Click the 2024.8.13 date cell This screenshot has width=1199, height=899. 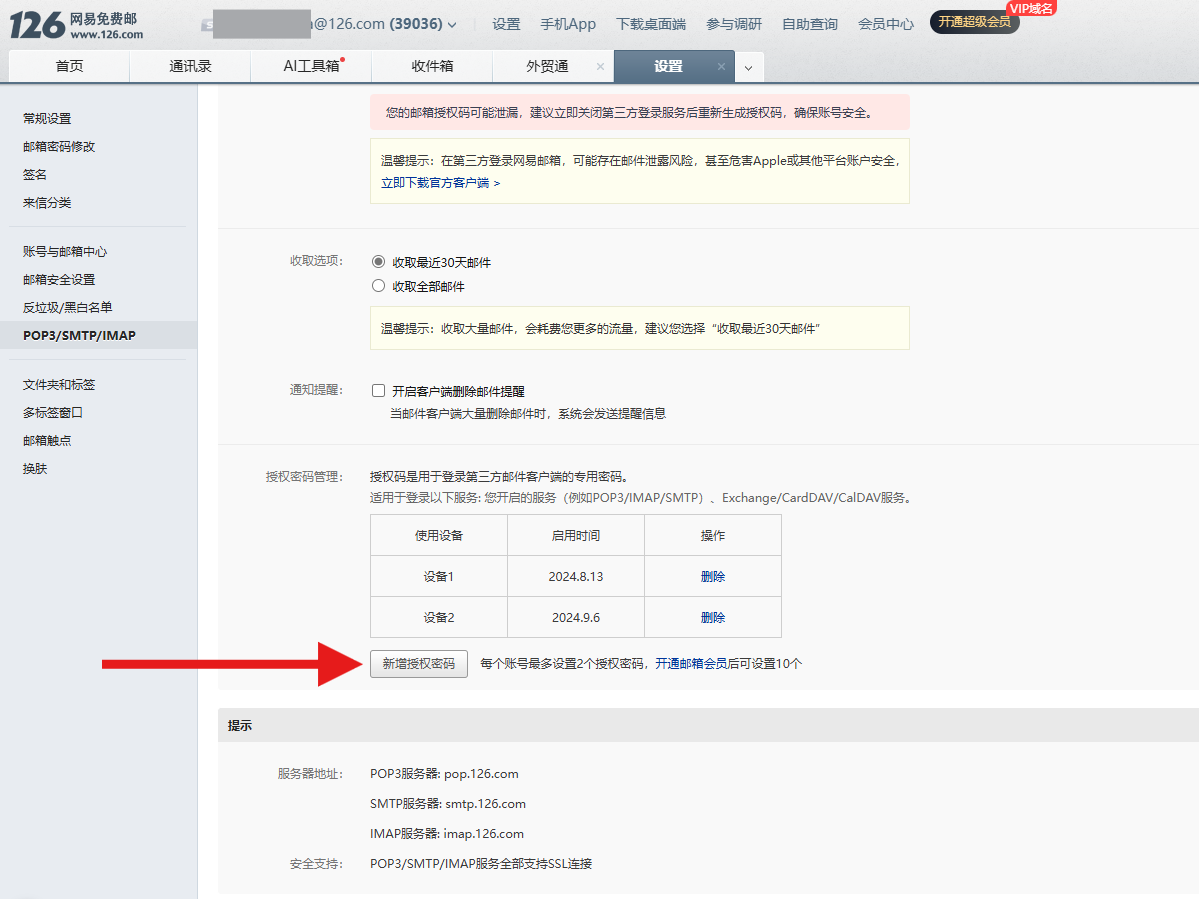click(576, 576)
